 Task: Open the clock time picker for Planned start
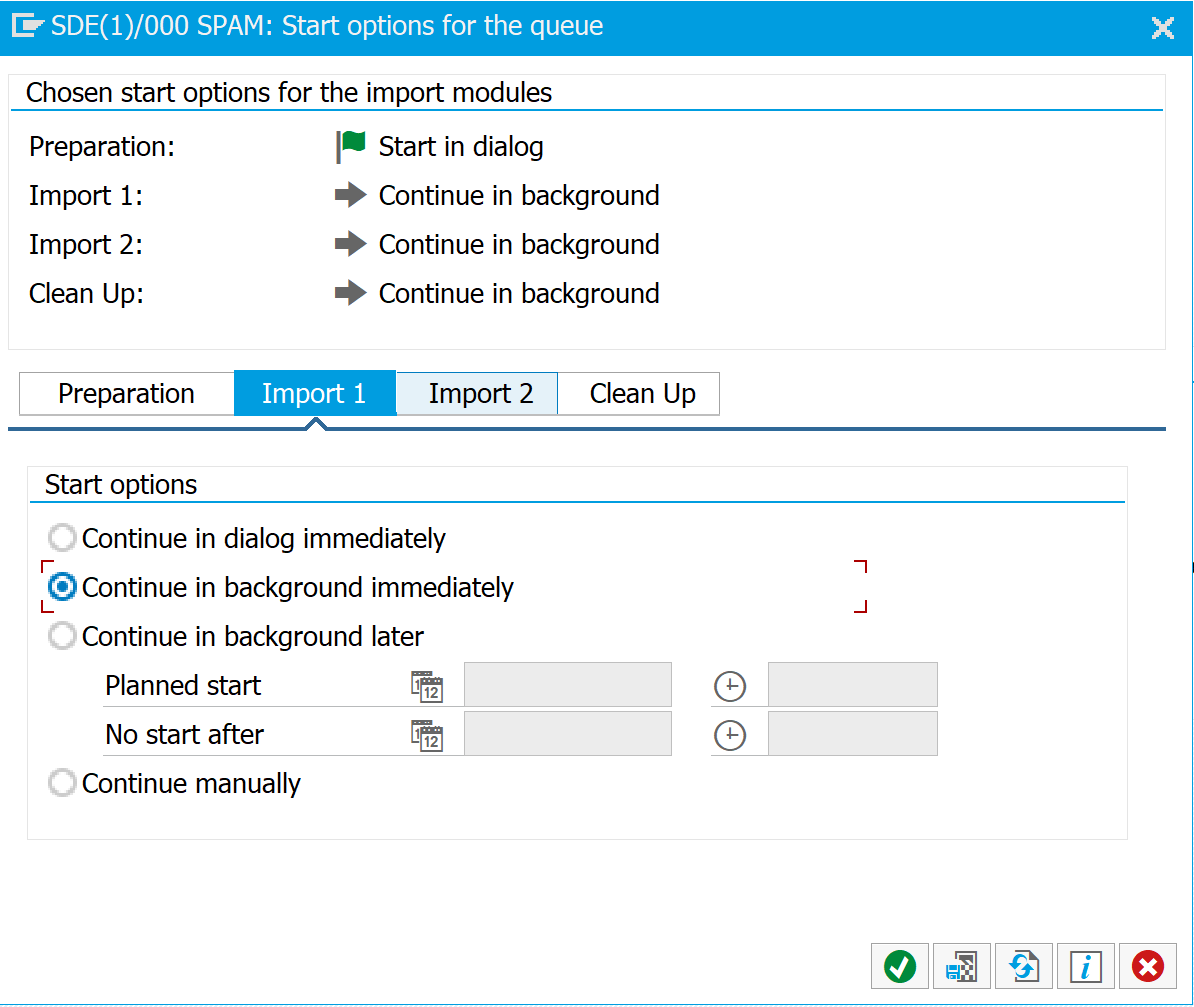pyautogui.click(x=730, y=686)
